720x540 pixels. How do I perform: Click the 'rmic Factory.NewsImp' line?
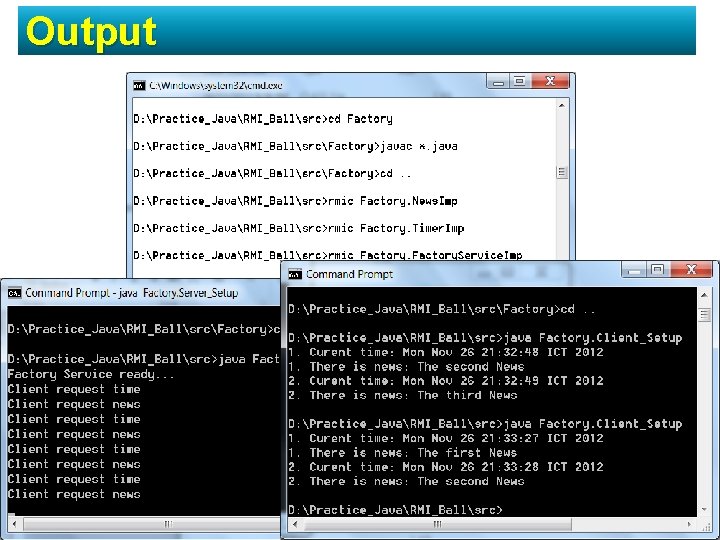coord(295,201)
